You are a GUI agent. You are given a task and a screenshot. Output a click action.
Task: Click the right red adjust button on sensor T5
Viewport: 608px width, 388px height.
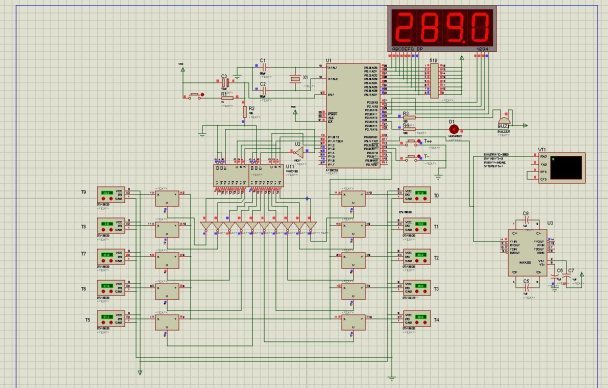(111, 322)
